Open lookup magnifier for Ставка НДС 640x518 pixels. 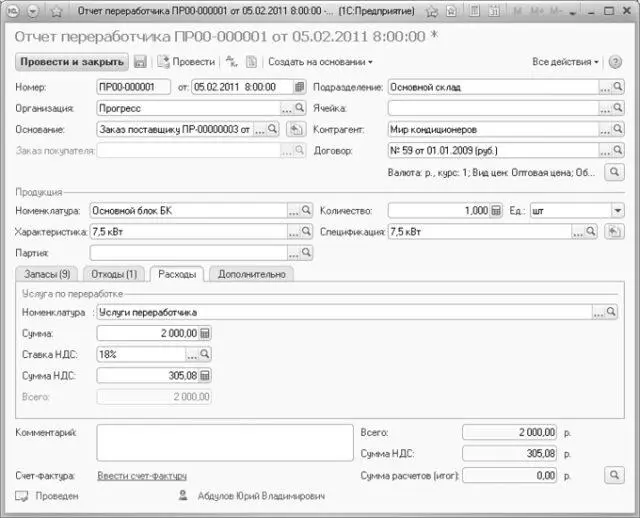pos(205,354)
